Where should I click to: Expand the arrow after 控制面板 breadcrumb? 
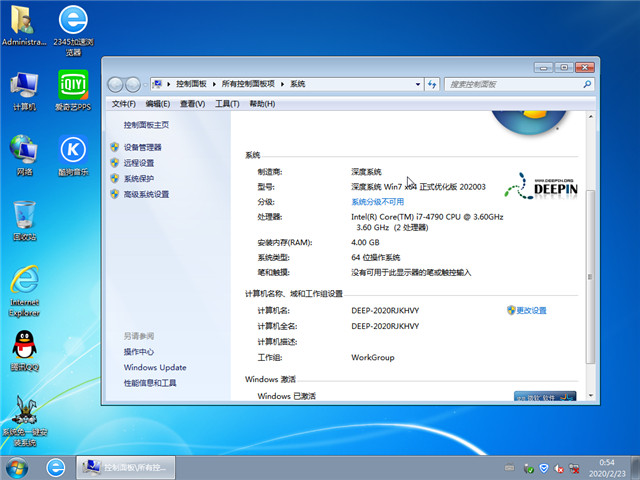pos(214,84)
